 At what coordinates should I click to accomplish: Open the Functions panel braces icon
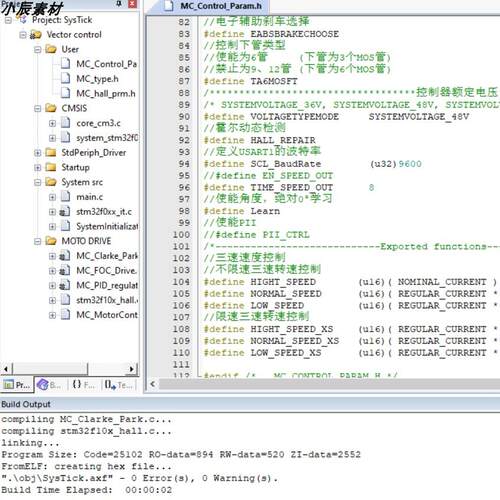[x=77, y=385]
